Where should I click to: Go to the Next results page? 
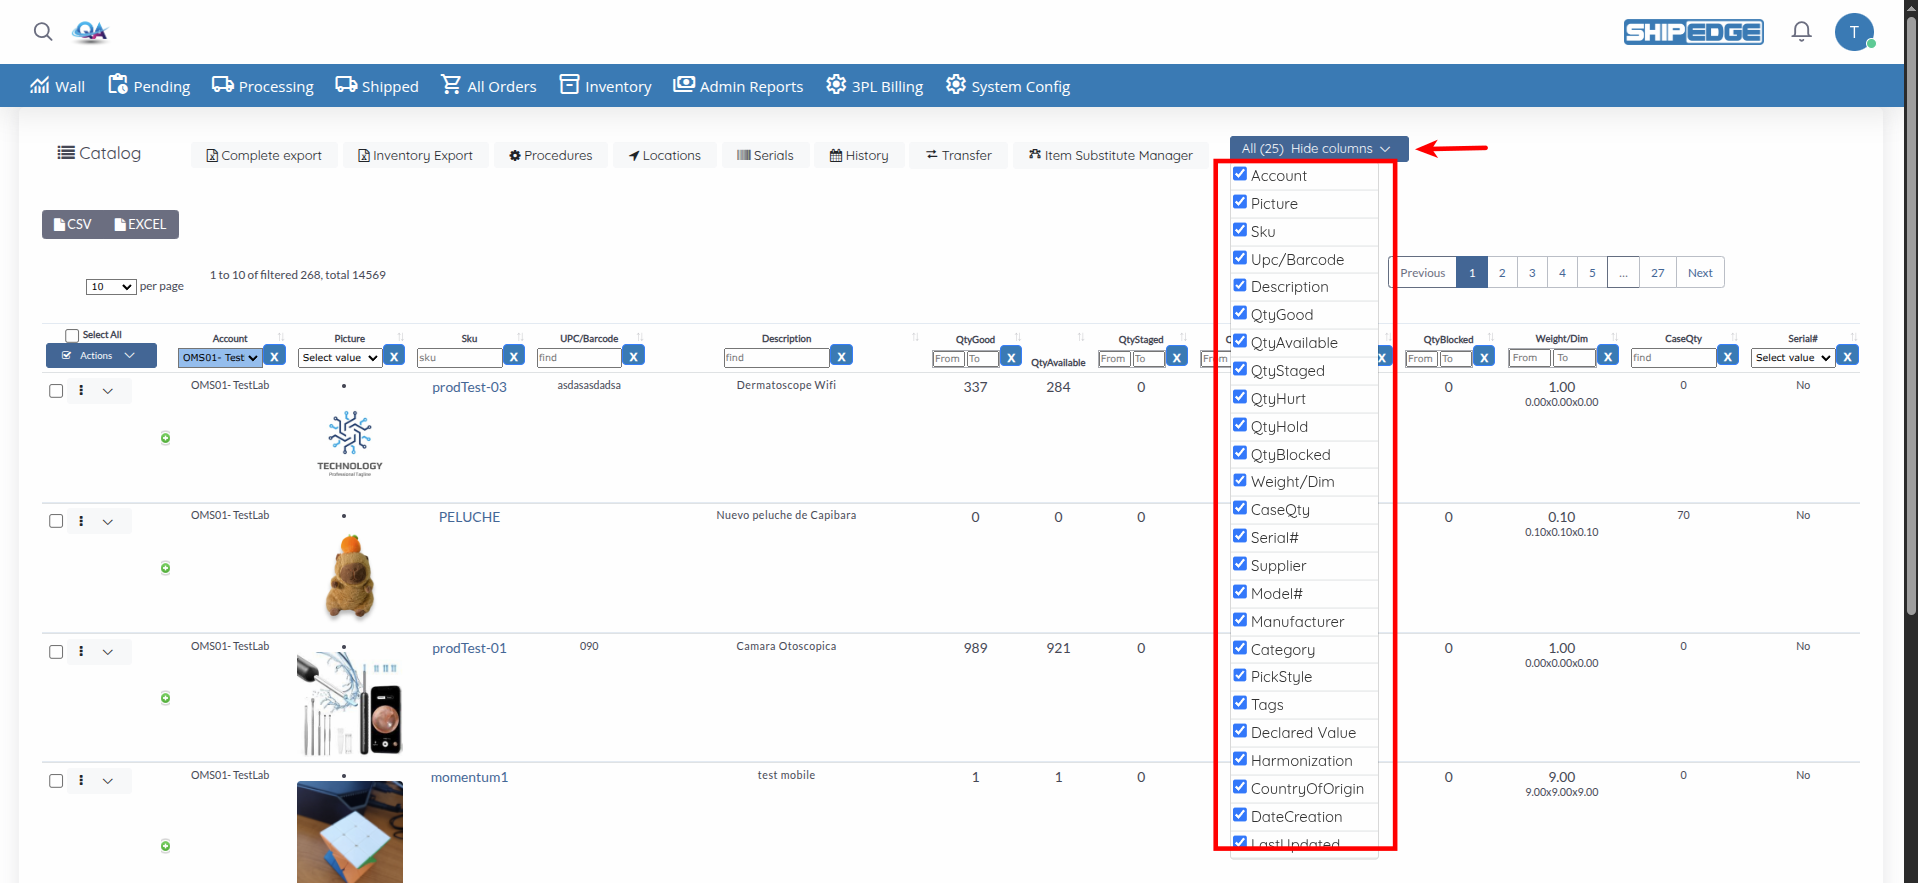click(x=1700, y=273)
